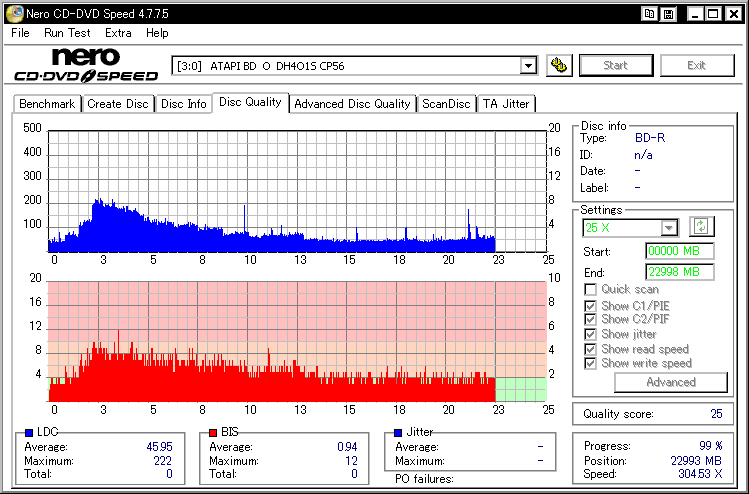Click the Exit button
The height and width of the screenshot is (494, 749).
696,65
